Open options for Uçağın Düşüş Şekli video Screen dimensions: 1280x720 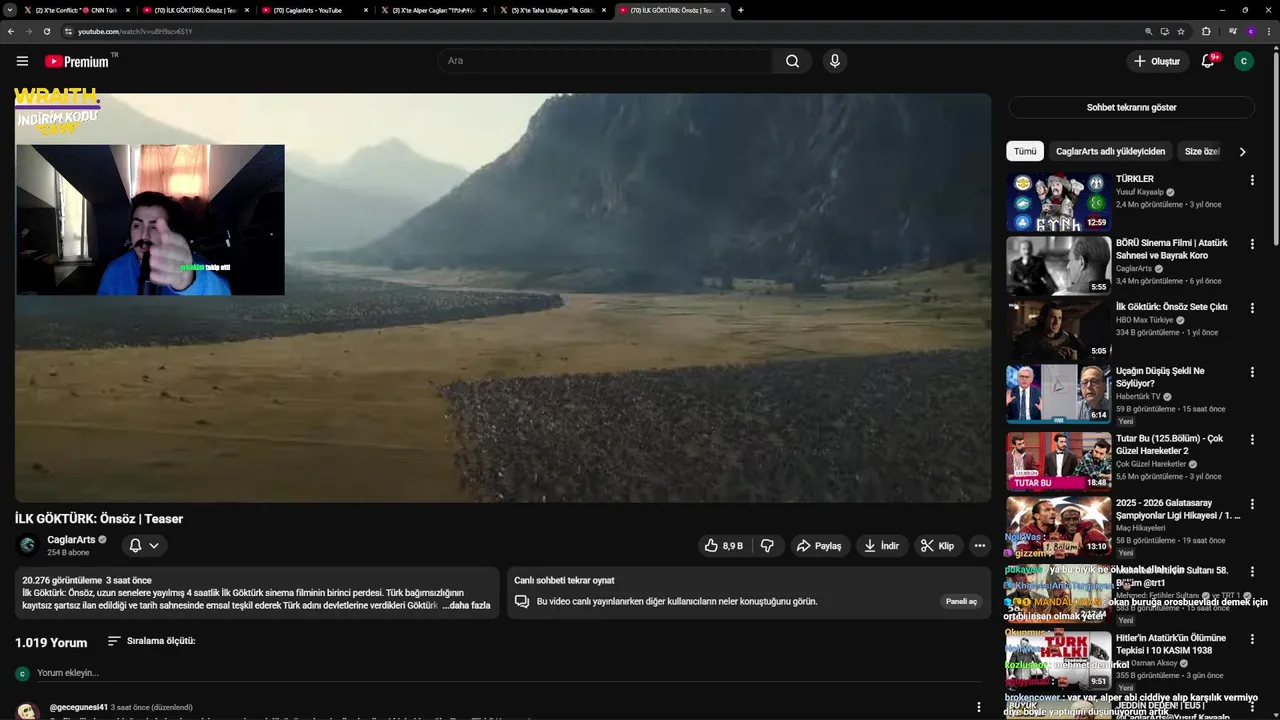1252,372
